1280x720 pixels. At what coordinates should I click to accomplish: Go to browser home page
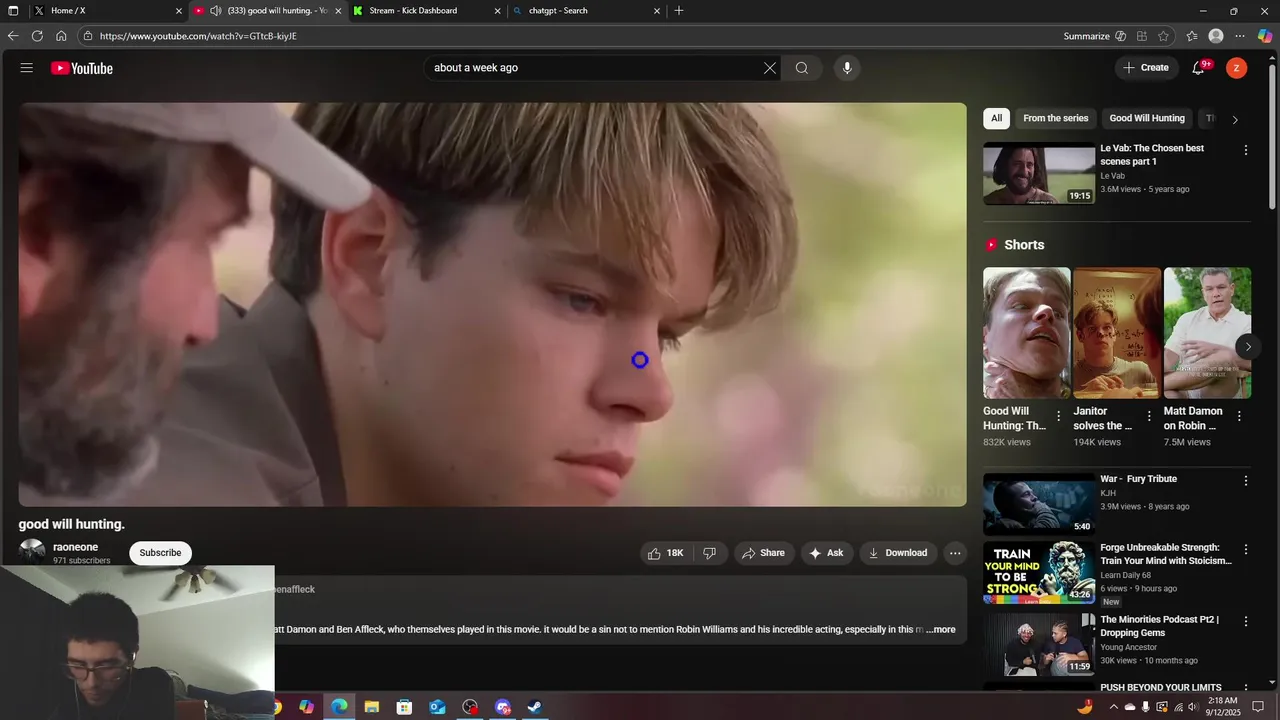61,36
